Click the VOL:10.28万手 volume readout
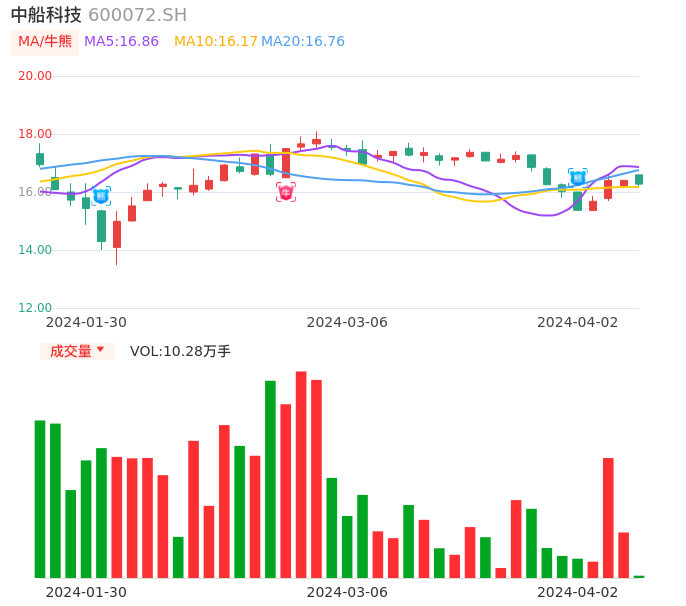Screen dimensions: 686x606 tap(180, 351)
